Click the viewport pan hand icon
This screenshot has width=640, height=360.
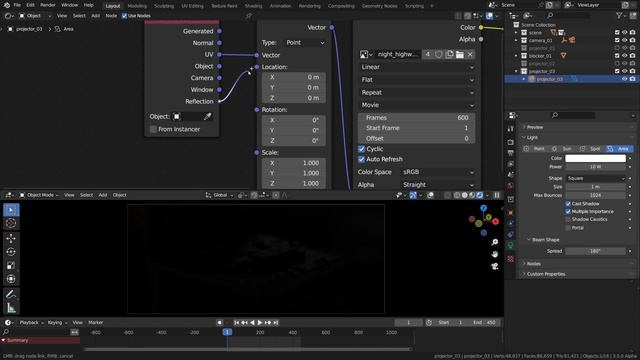[x=495, y=254]
